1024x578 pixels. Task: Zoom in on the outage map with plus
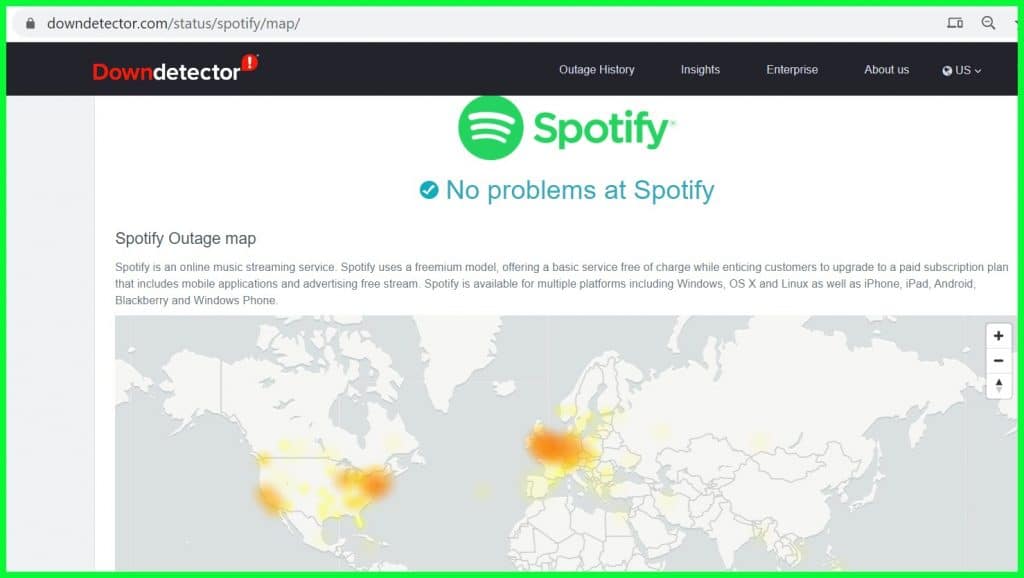tap(998, 337)
